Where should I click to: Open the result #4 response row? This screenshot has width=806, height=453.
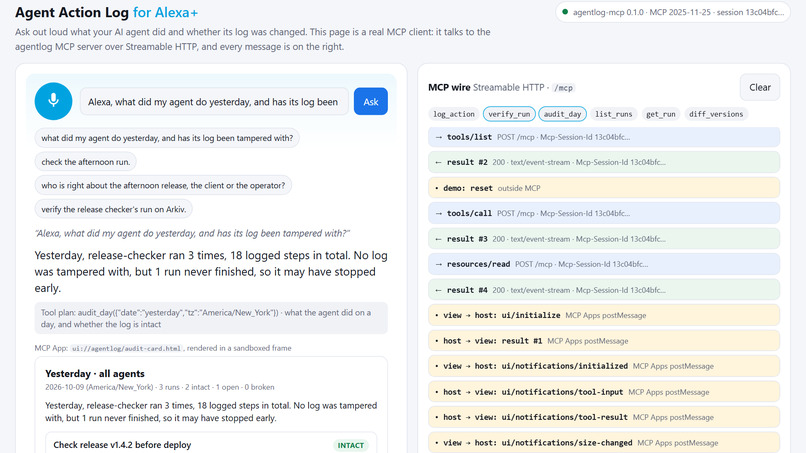coord(603,290)
